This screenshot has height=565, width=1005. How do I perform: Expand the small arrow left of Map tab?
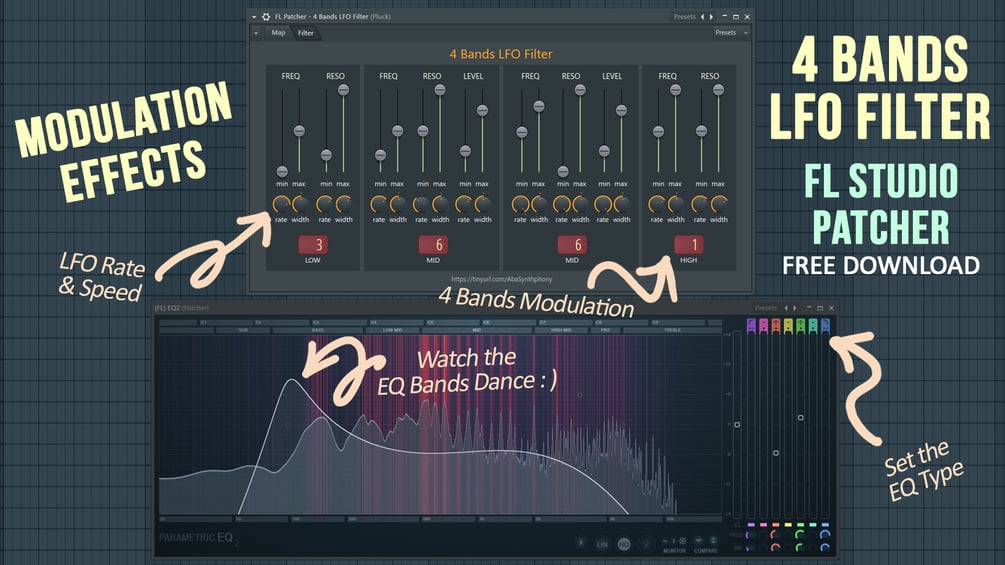coord(256,33)
